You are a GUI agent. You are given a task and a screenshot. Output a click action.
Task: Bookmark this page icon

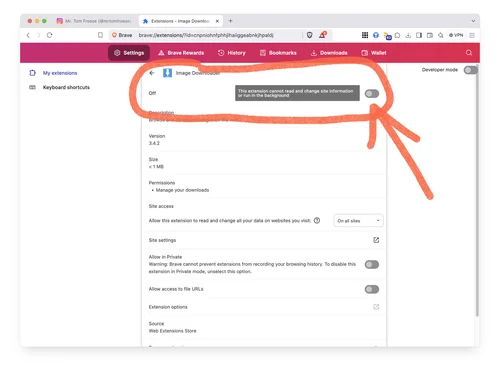[100, 35]
